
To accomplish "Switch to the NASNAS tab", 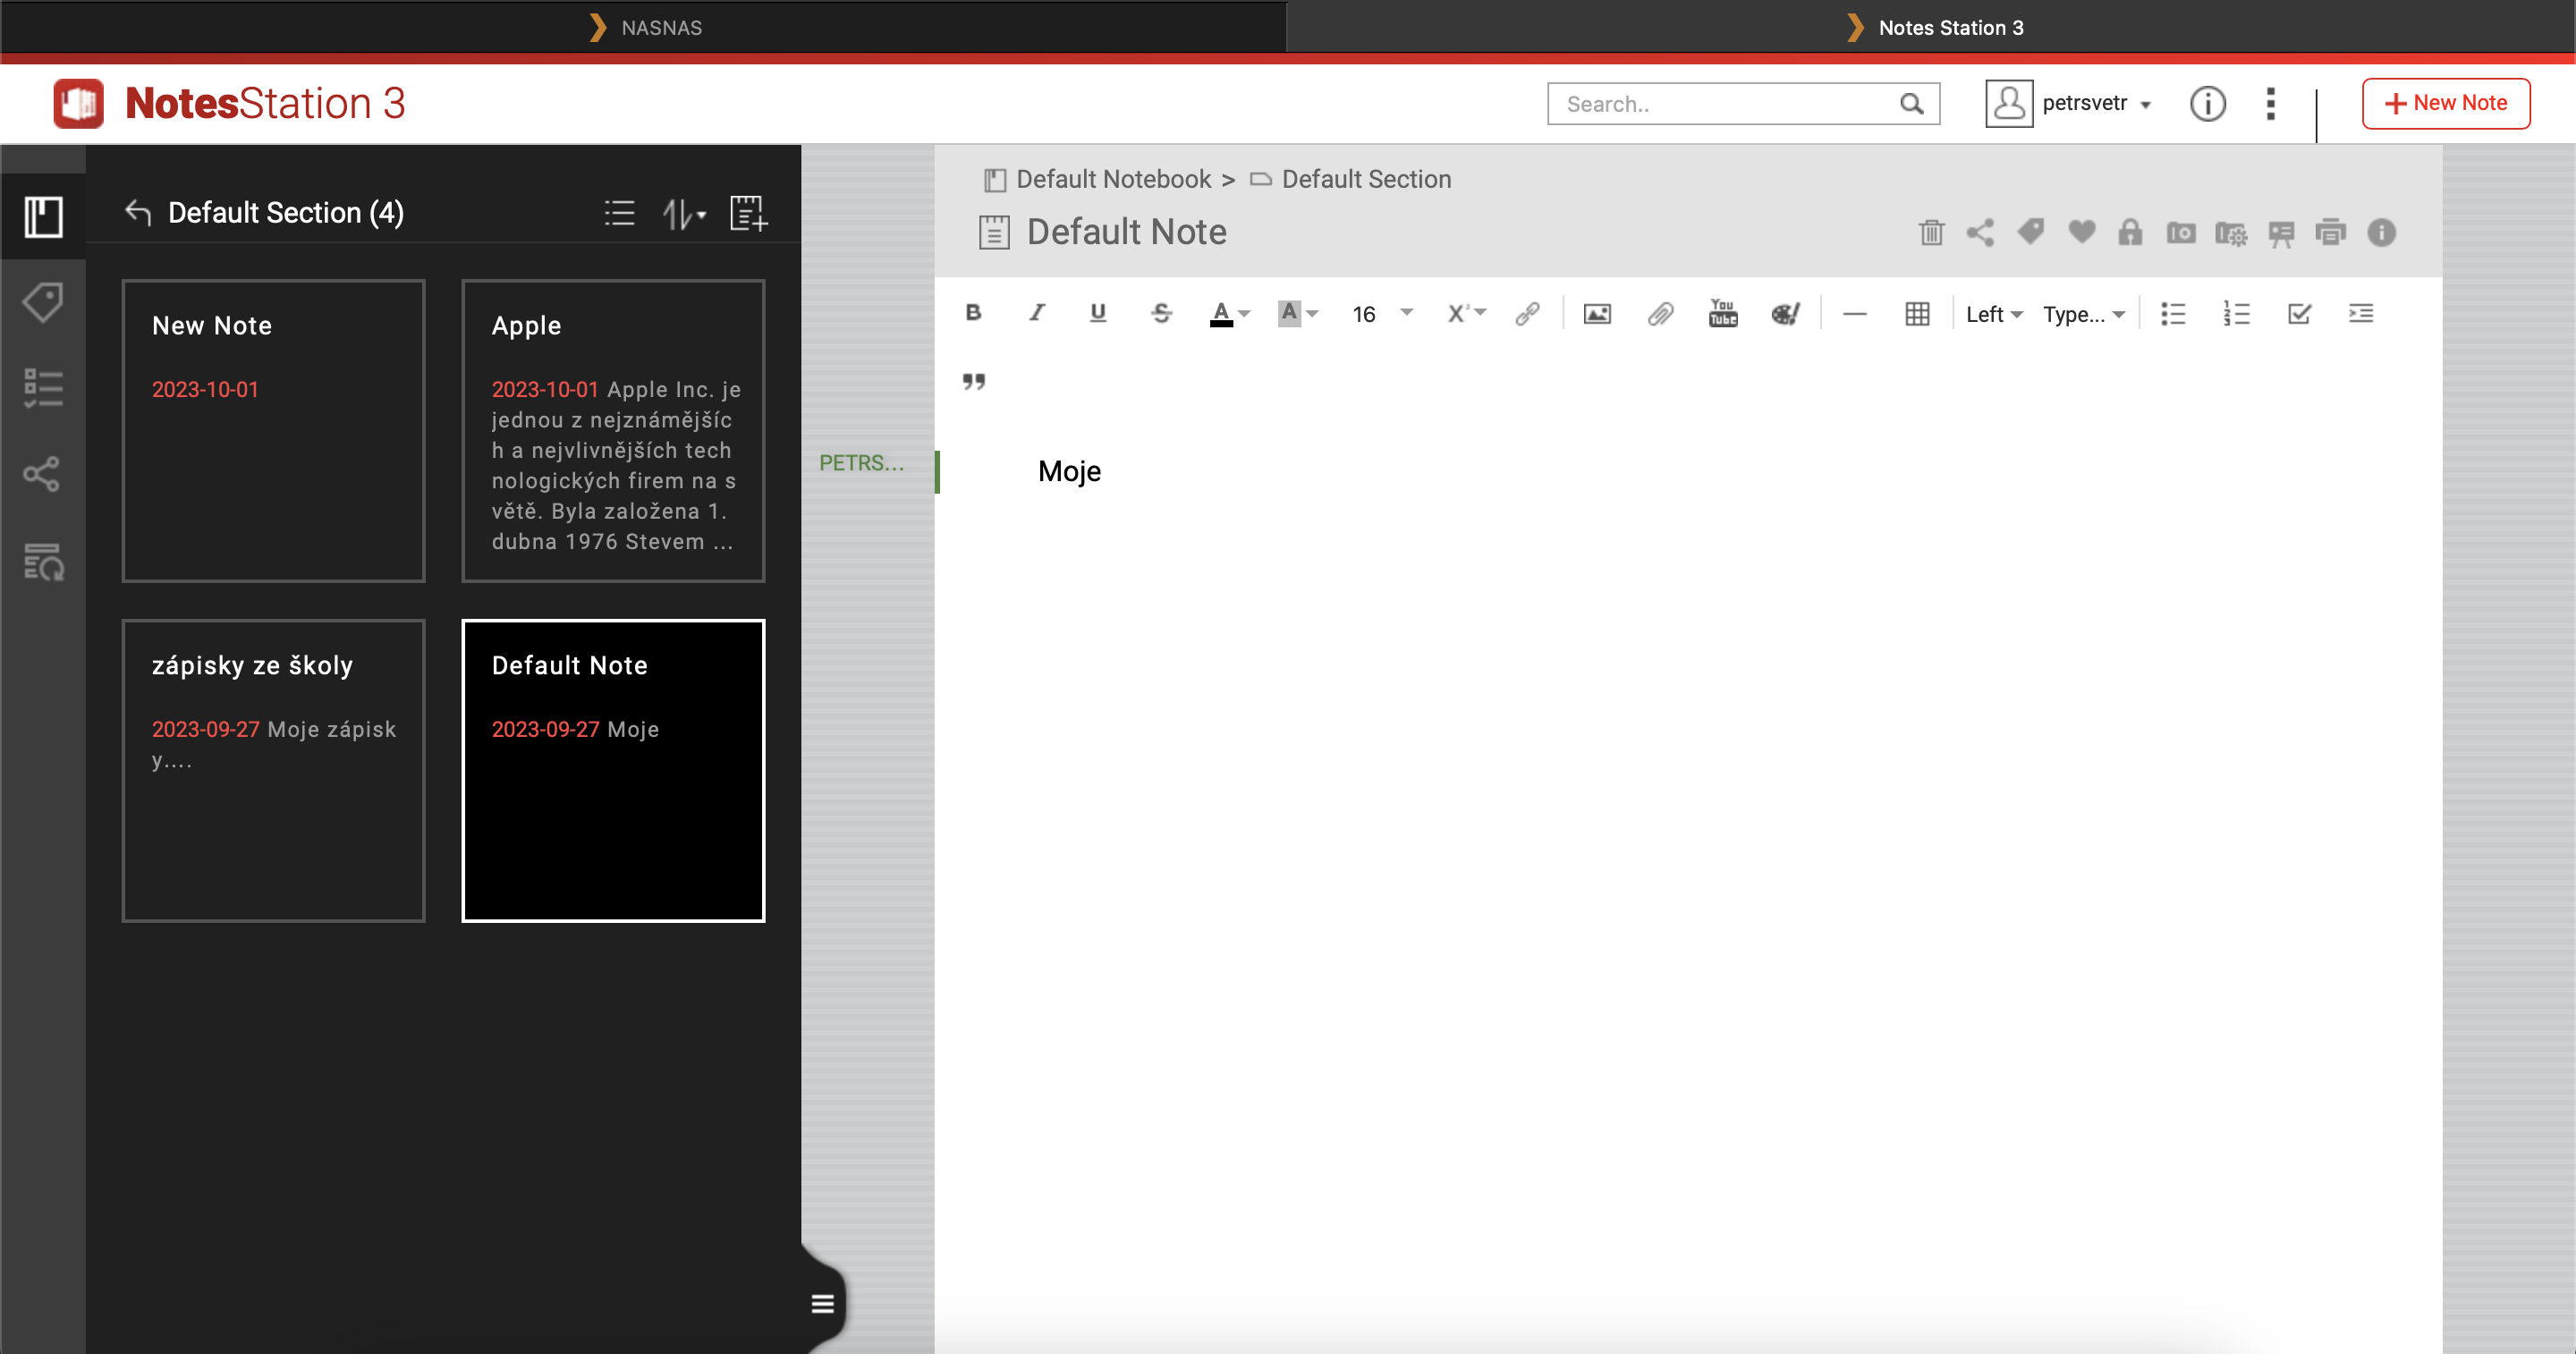I will (x=660, y=27).
